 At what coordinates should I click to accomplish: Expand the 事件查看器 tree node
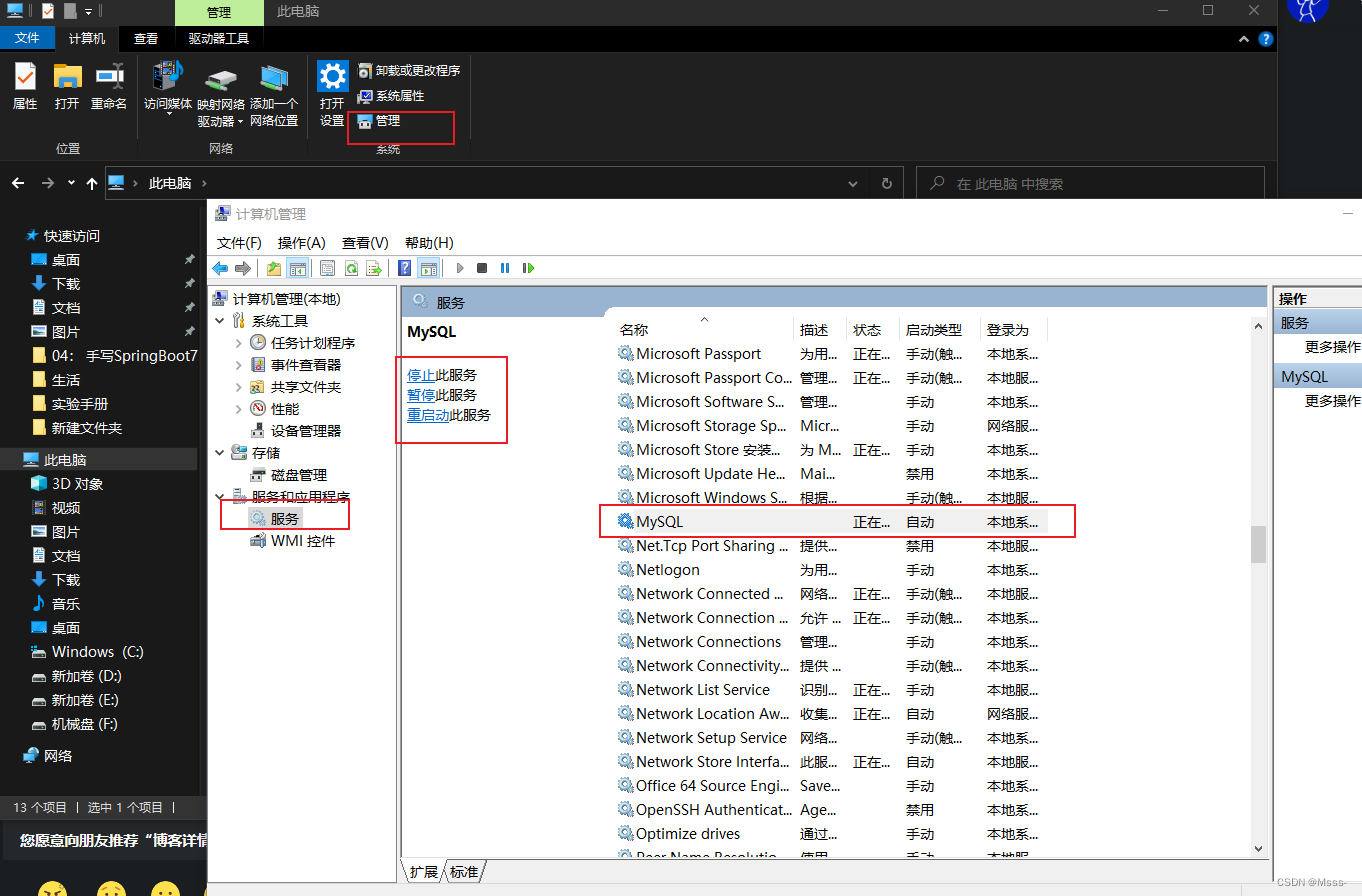click(x=238, y=365)
